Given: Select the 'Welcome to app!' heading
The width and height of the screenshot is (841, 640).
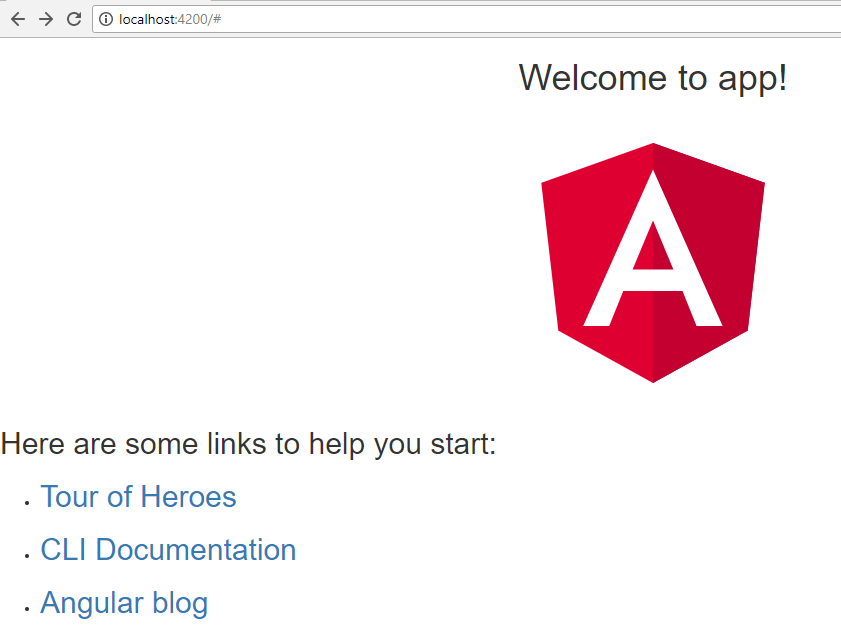Looking at the screenshot, I should pyautogui.click(x=653, y=78).
